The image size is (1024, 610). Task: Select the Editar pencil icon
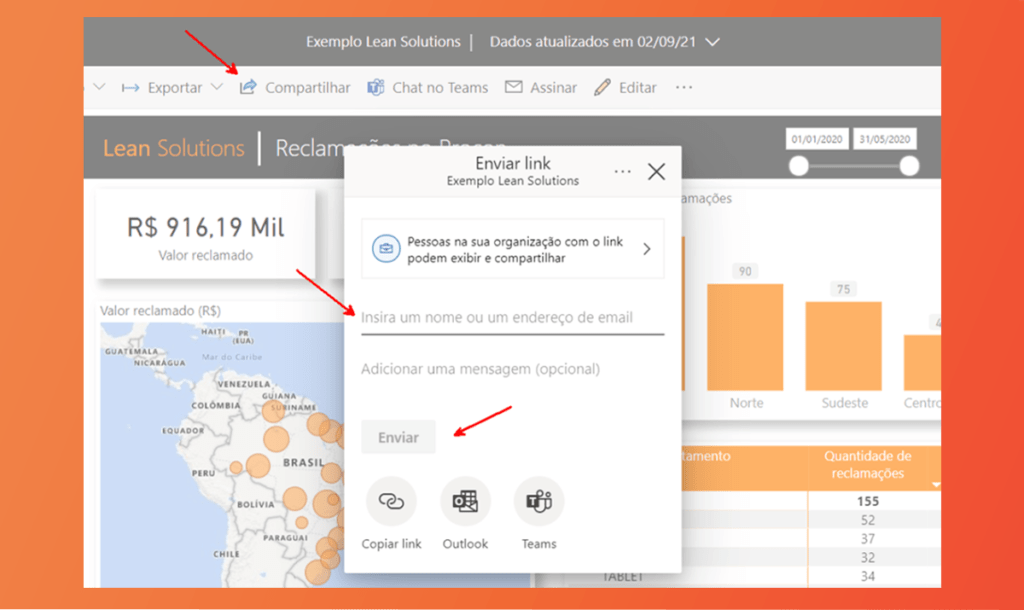pos(602,88)
